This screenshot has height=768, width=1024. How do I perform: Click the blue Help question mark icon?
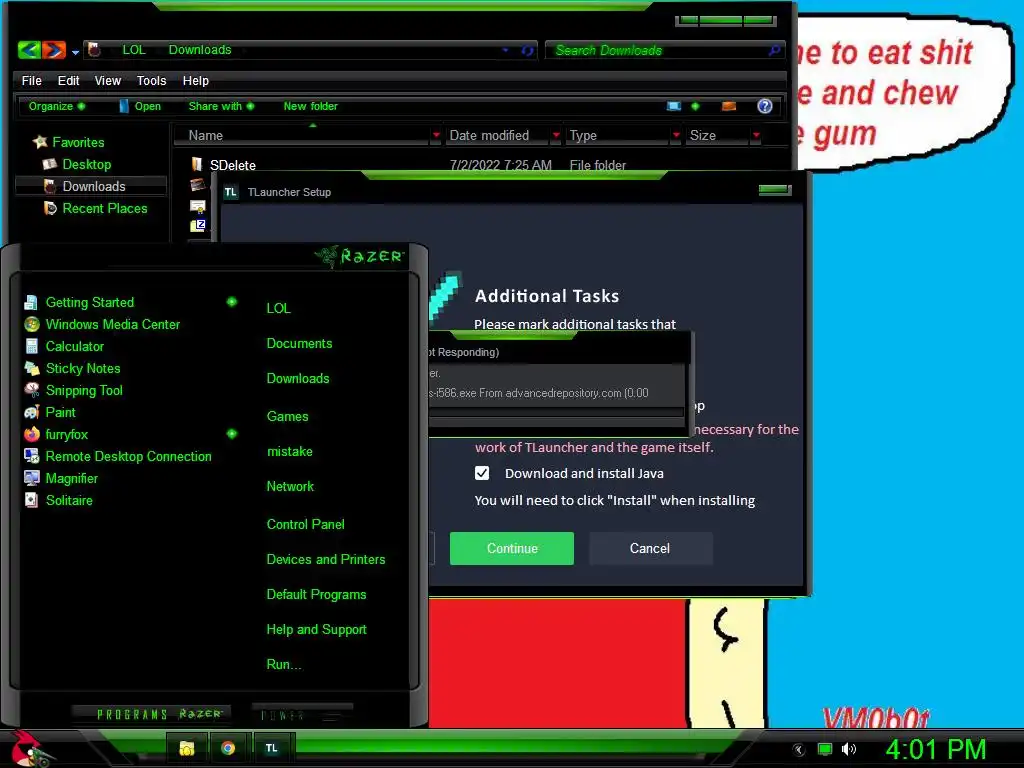pyautogui.click(x=765, y=106)
